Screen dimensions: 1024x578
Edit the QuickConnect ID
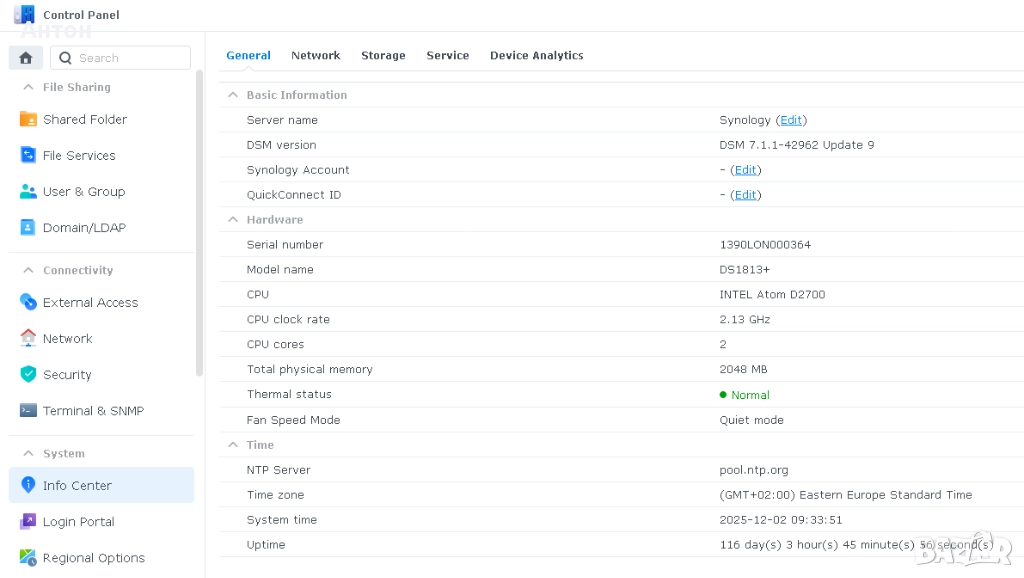[745, 195]
